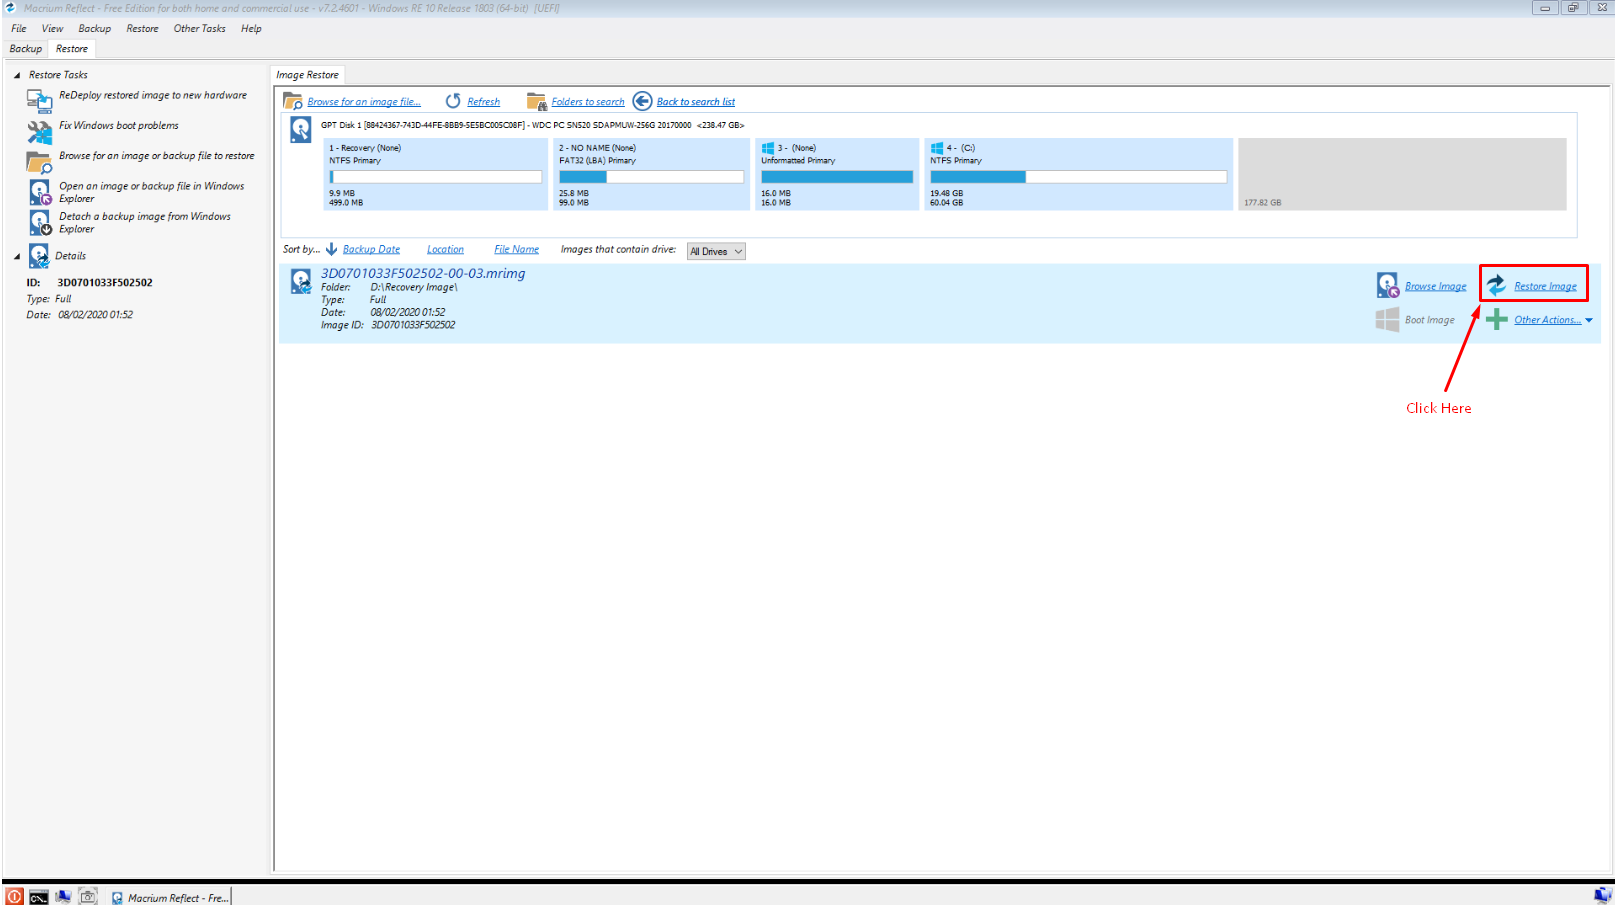Open the View menu
This screenshot has height=905, width=1615.
tap(52, 28)
